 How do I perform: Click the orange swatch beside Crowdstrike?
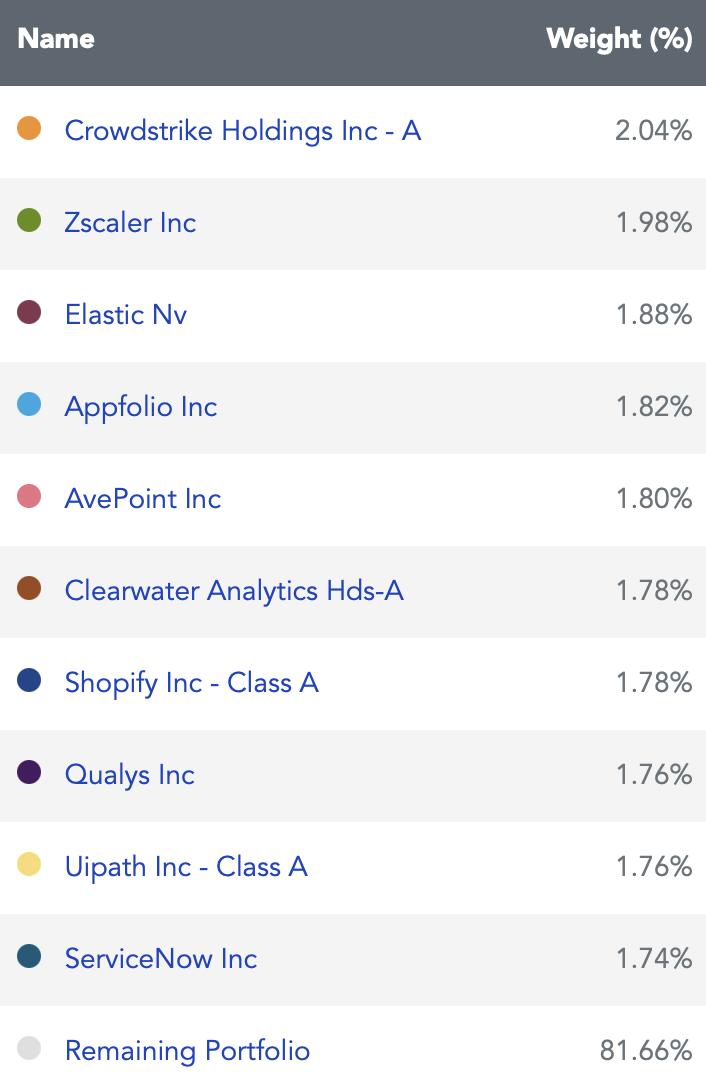(29, 128)
